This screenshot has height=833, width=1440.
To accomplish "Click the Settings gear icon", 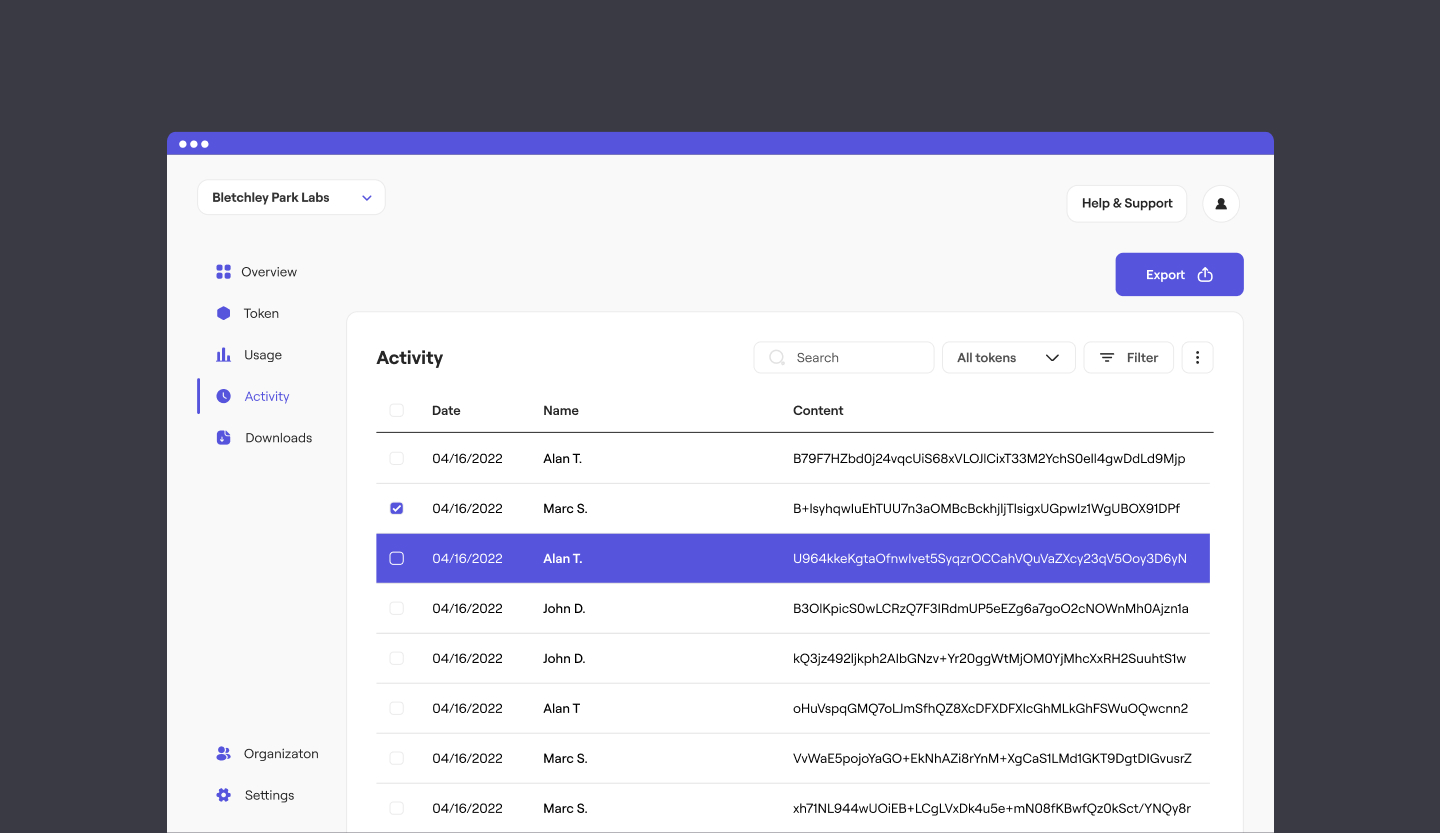I will pos(223,795).
